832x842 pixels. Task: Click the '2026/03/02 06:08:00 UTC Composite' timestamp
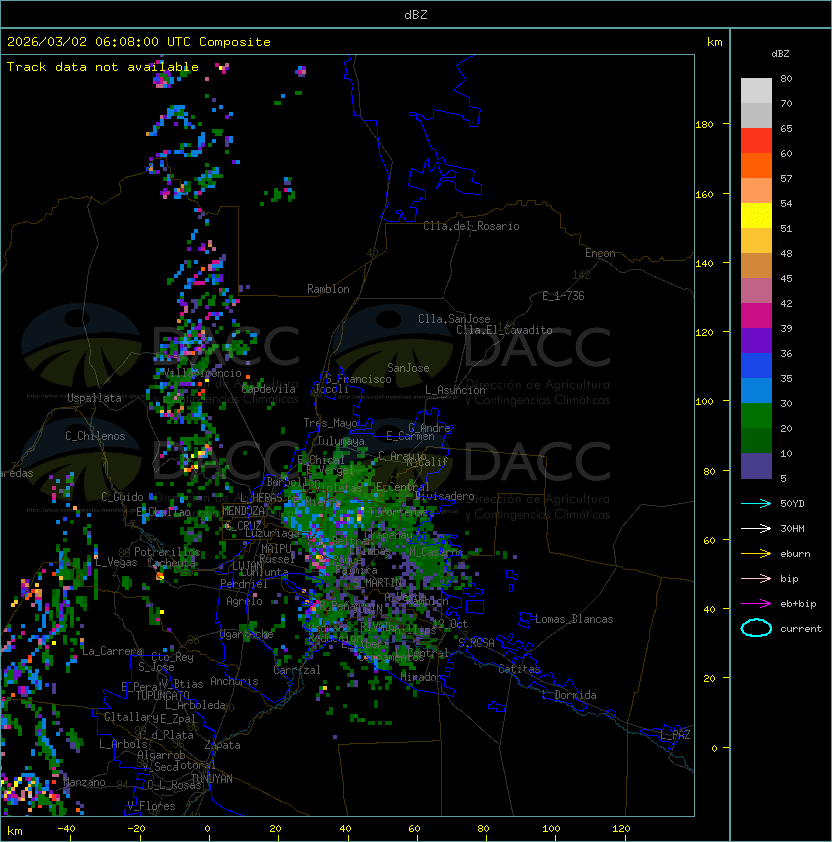tap(139, 41)
